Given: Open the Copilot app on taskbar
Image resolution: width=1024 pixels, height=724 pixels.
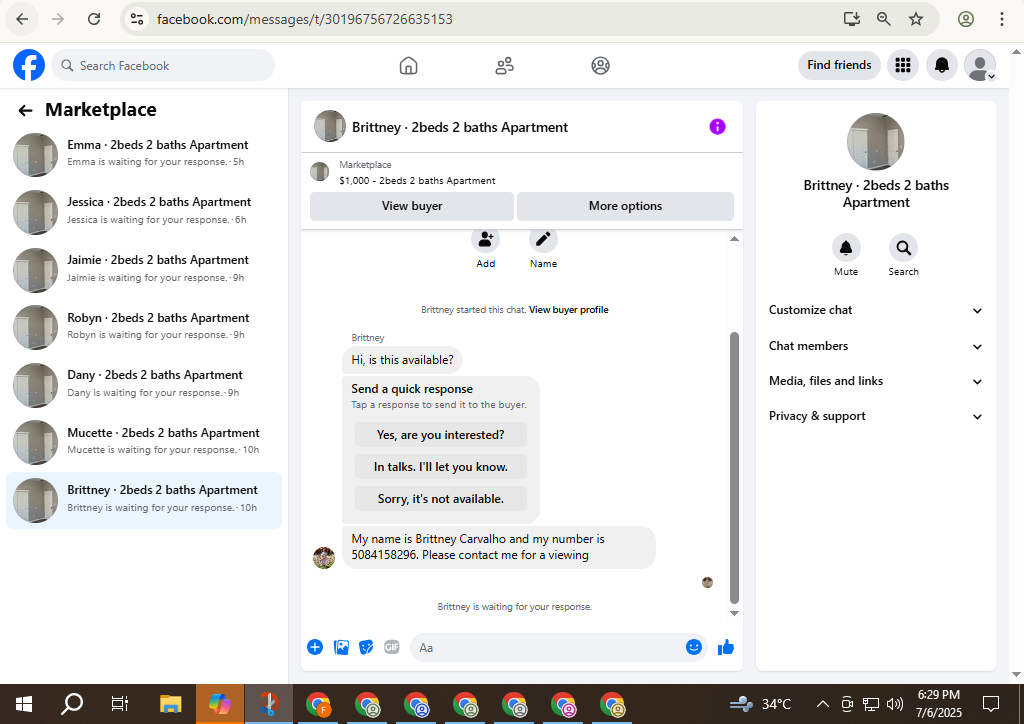Looking at the screenshot, I should [220, 704].
